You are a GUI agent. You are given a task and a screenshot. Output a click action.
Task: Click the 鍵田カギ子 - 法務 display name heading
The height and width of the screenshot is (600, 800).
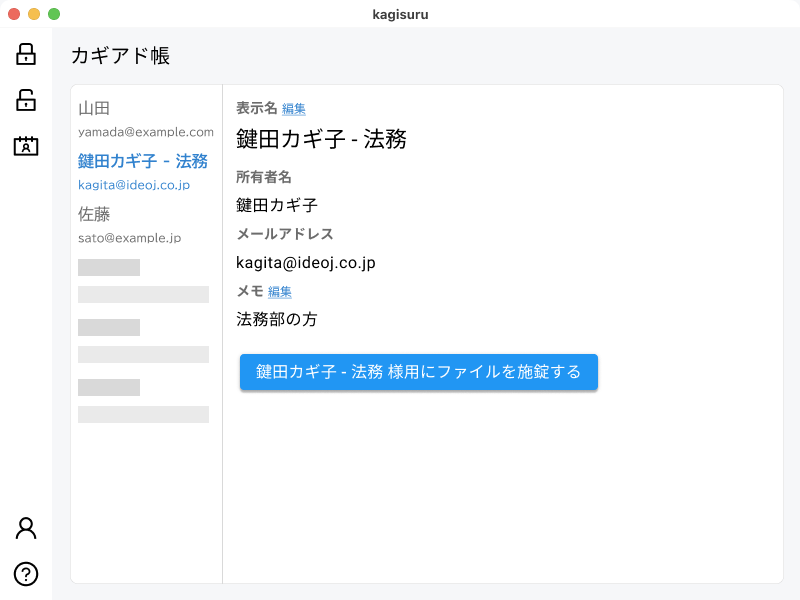click(321, 139)
